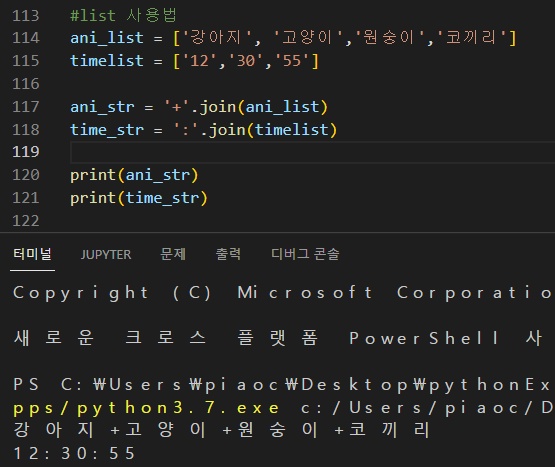Image resolution: width=555 pixels, height=467 pixels.
Task: Click the '강아지' string in ani_list
Action: [x=217, y=38]
